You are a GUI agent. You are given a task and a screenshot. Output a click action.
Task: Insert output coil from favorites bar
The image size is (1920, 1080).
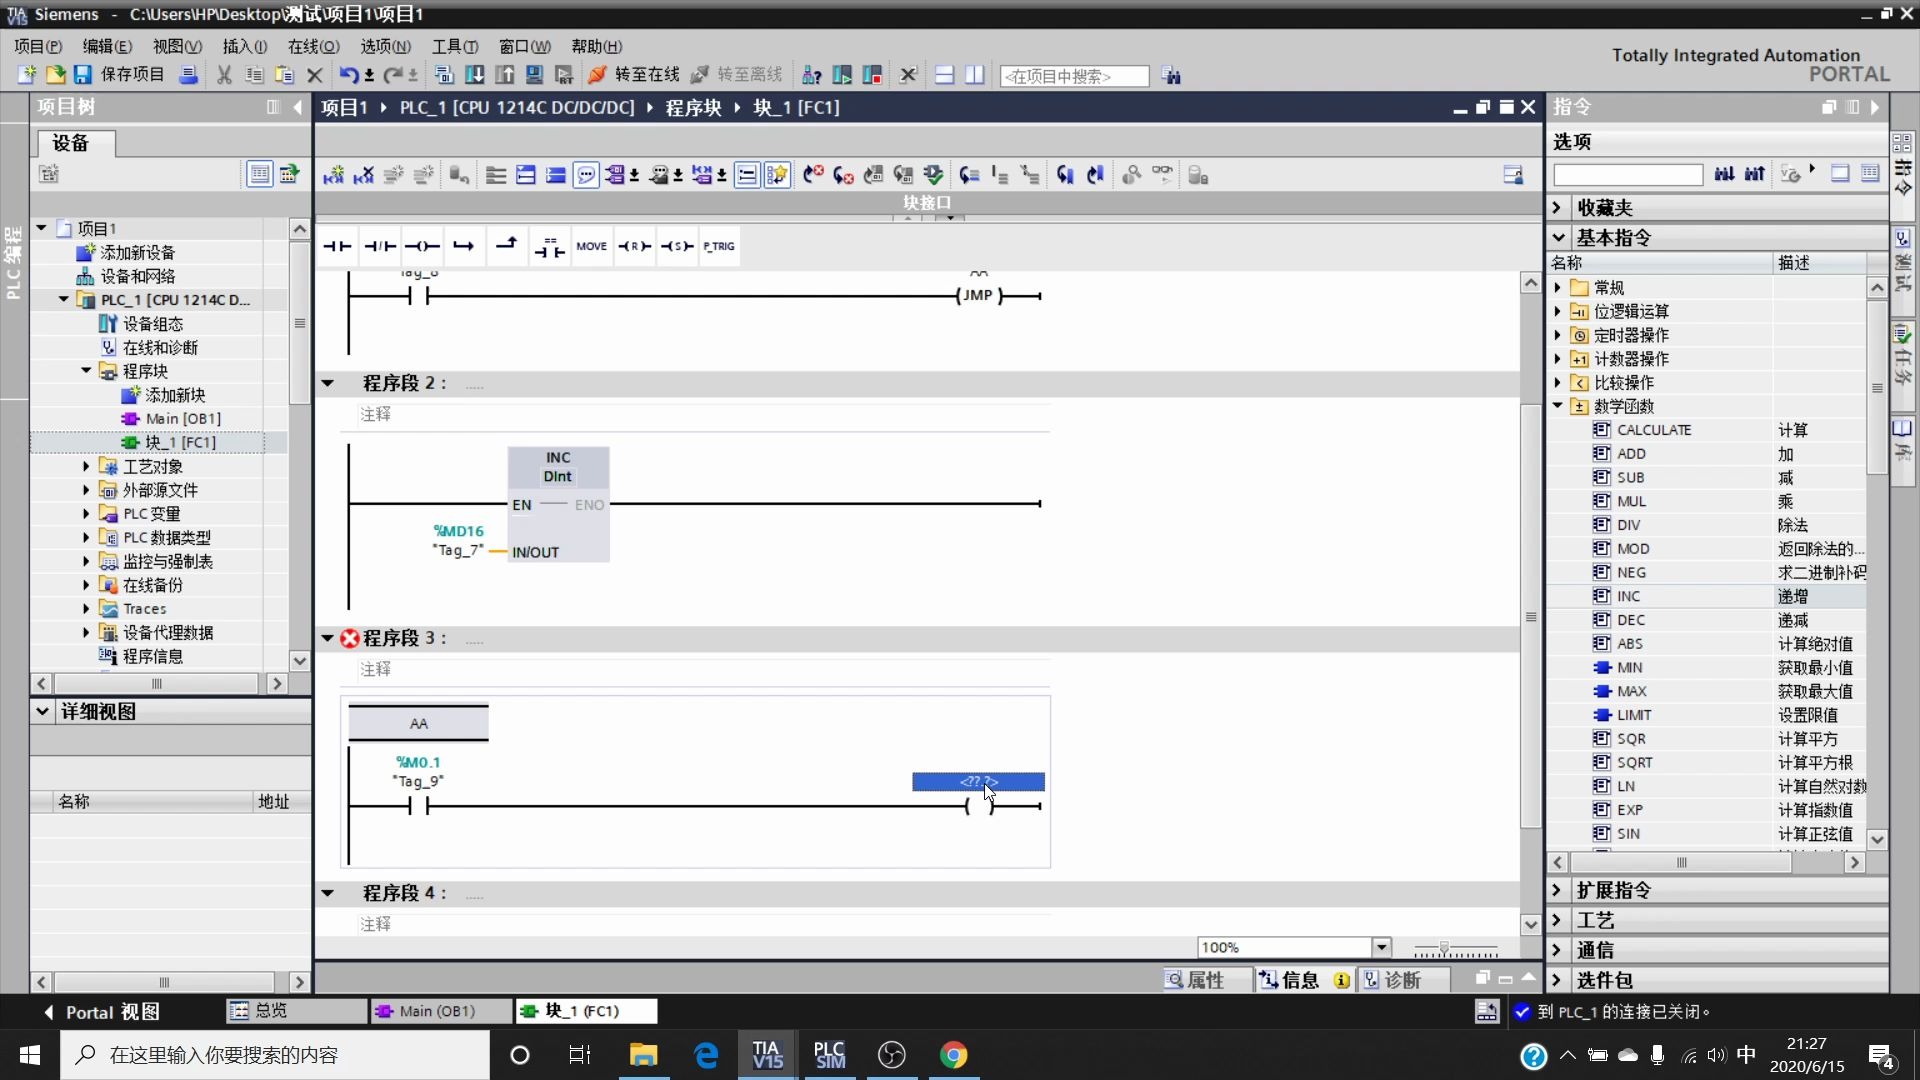click(x=422, y=246)
